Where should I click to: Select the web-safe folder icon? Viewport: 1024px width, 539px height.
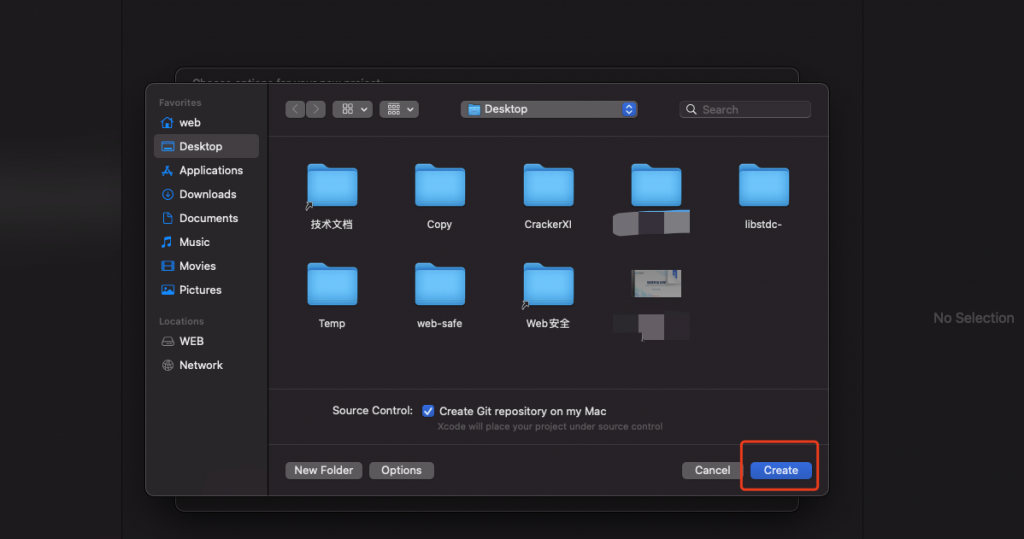[x=440, y=285]
